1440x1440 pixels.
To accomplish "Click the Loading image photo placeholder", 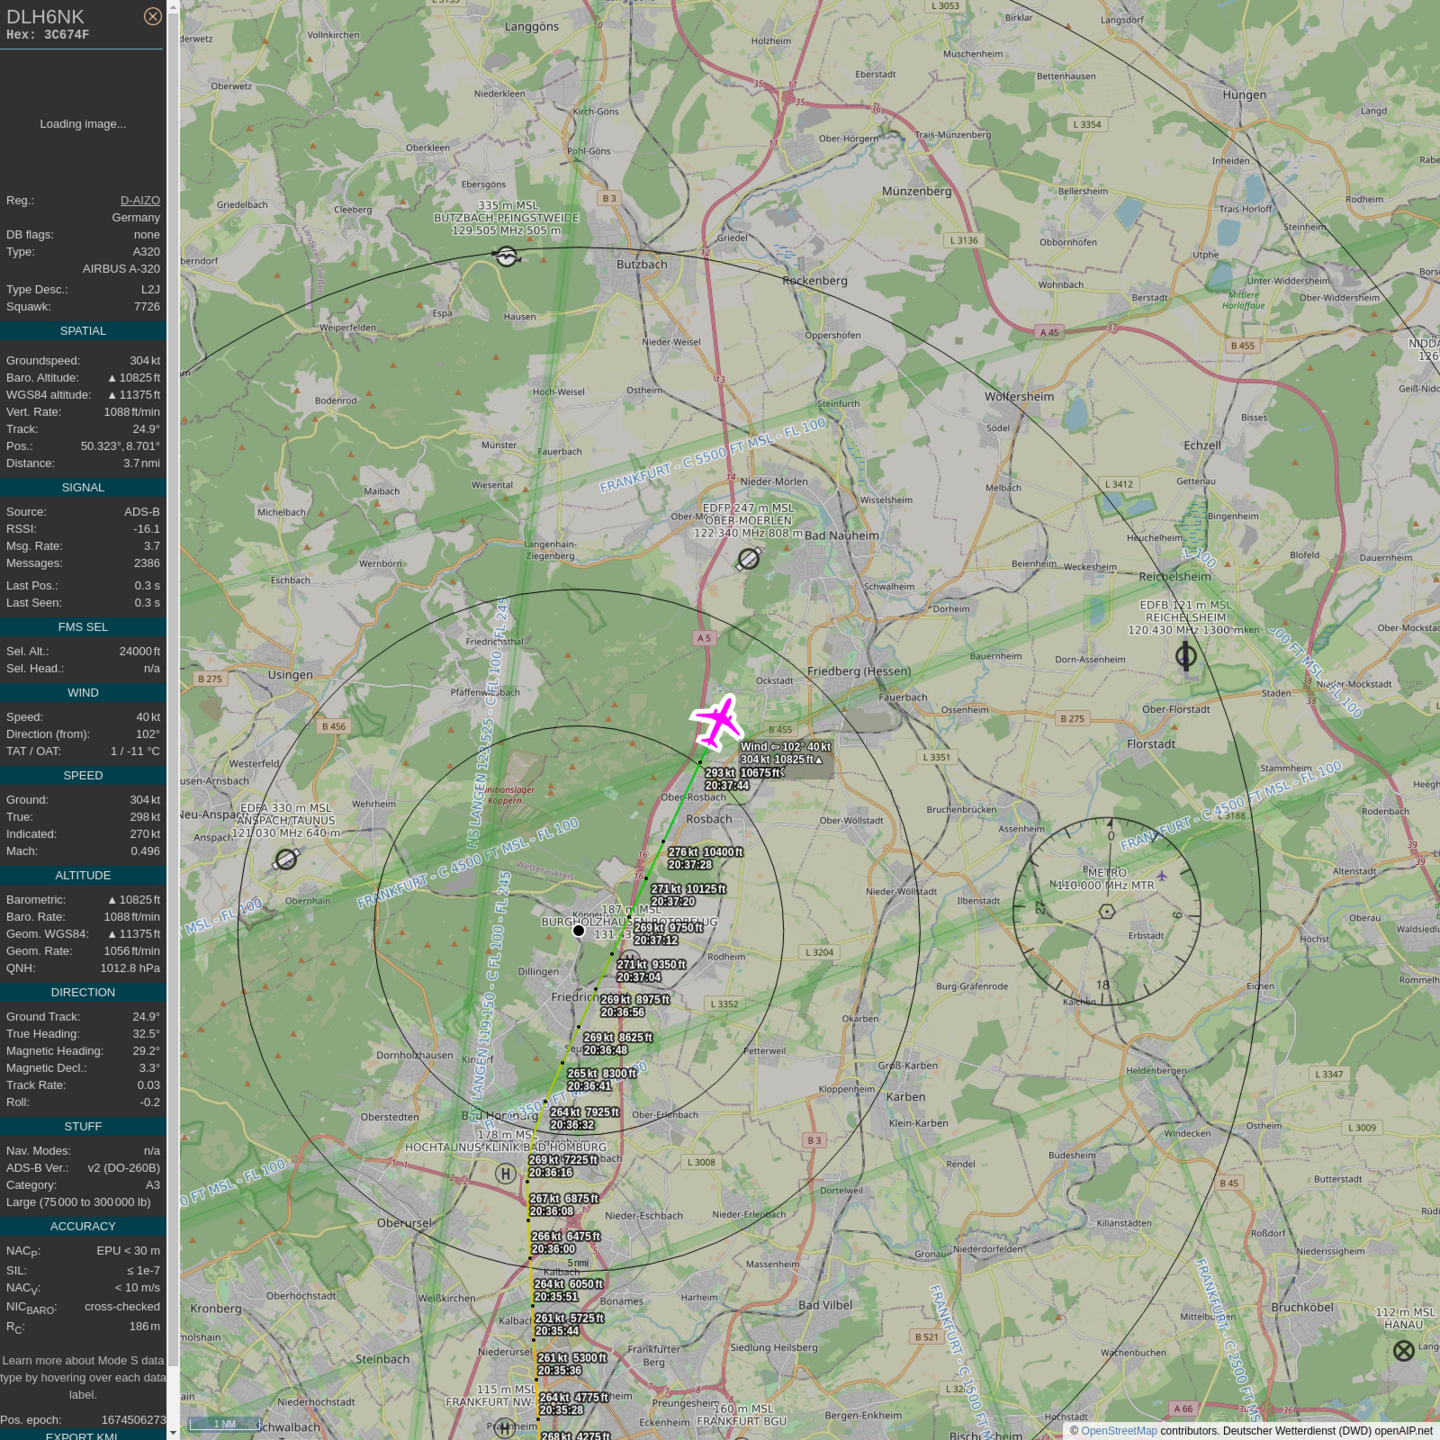I will coord(83,124).
